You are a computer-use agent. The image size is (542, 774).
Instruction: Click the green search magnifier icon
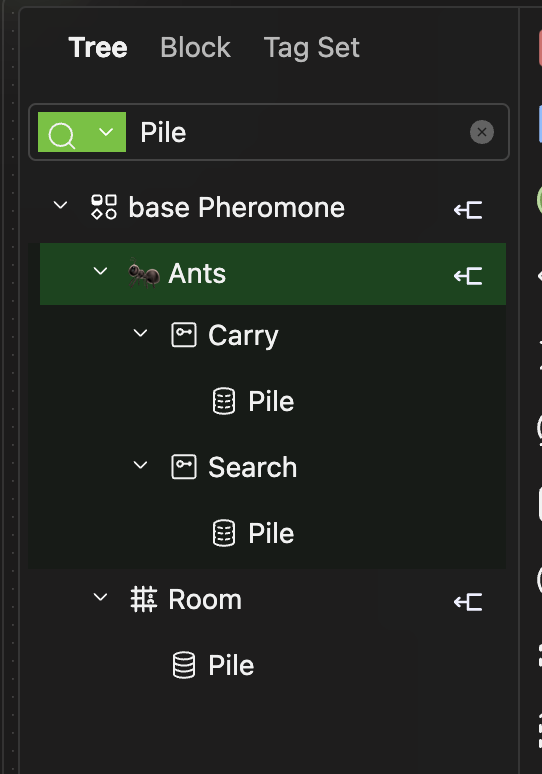[62, 134]
